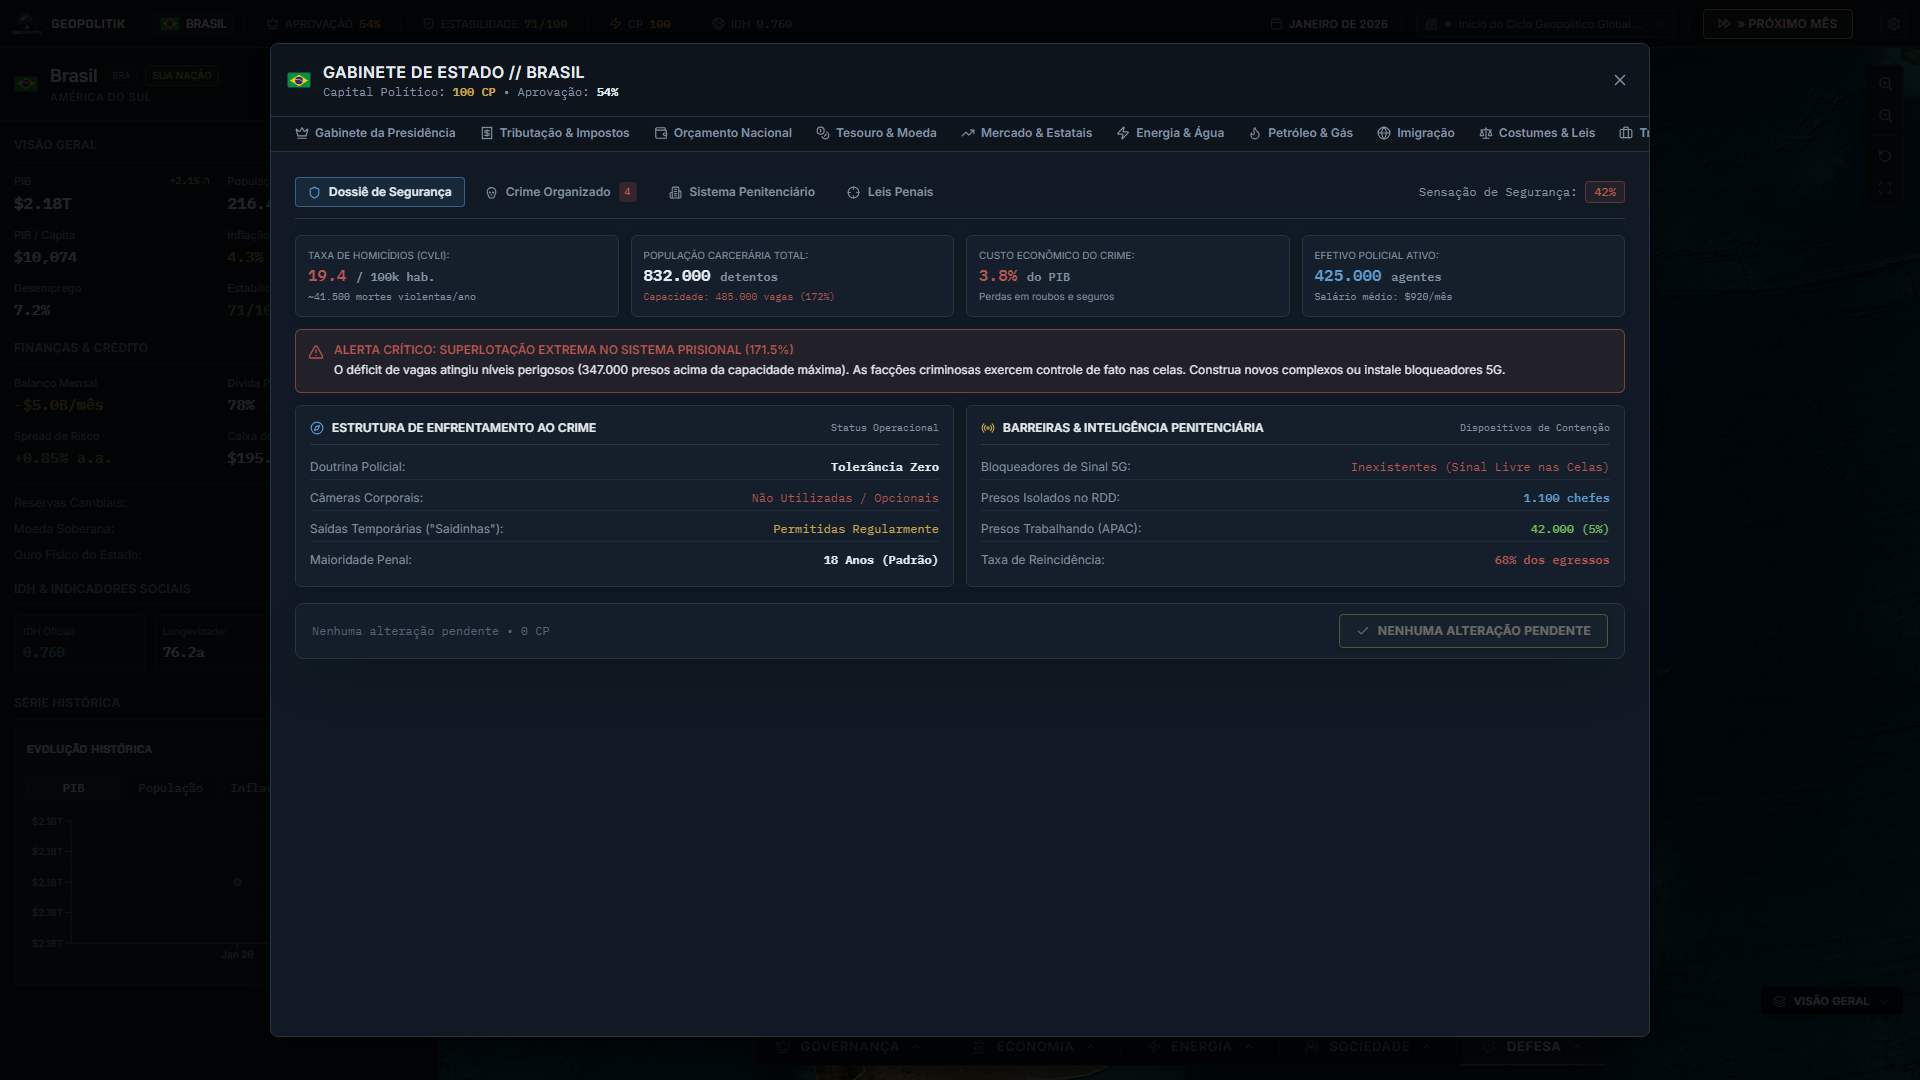The image size is (1920, 1080).
Task: Click the Não Utilizadas / Opcionais camera value
Action: tap(845, 498)
